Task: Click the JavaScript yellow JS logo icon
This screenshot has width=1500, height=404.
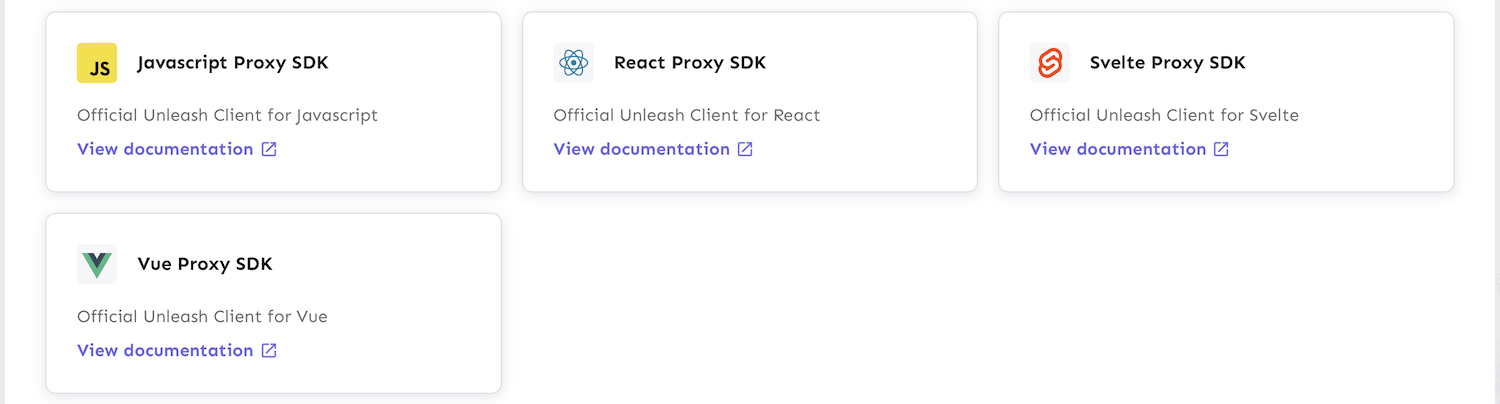Action: click(x=97, y=63)
